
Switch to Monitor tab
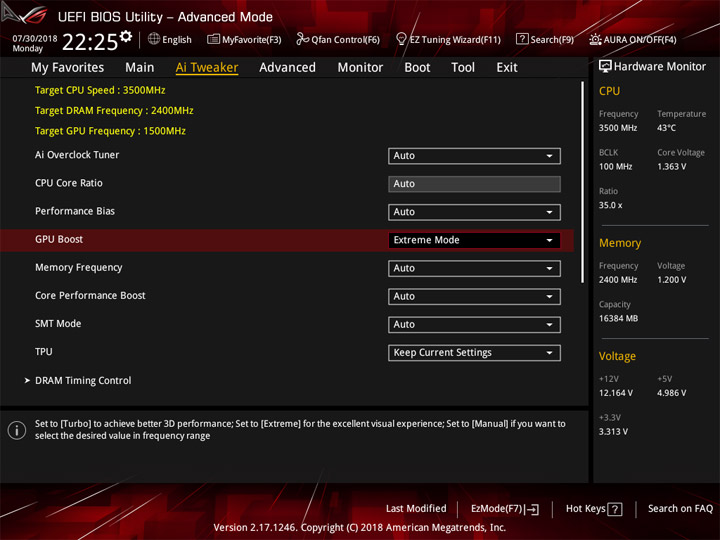tap(360, 68)
